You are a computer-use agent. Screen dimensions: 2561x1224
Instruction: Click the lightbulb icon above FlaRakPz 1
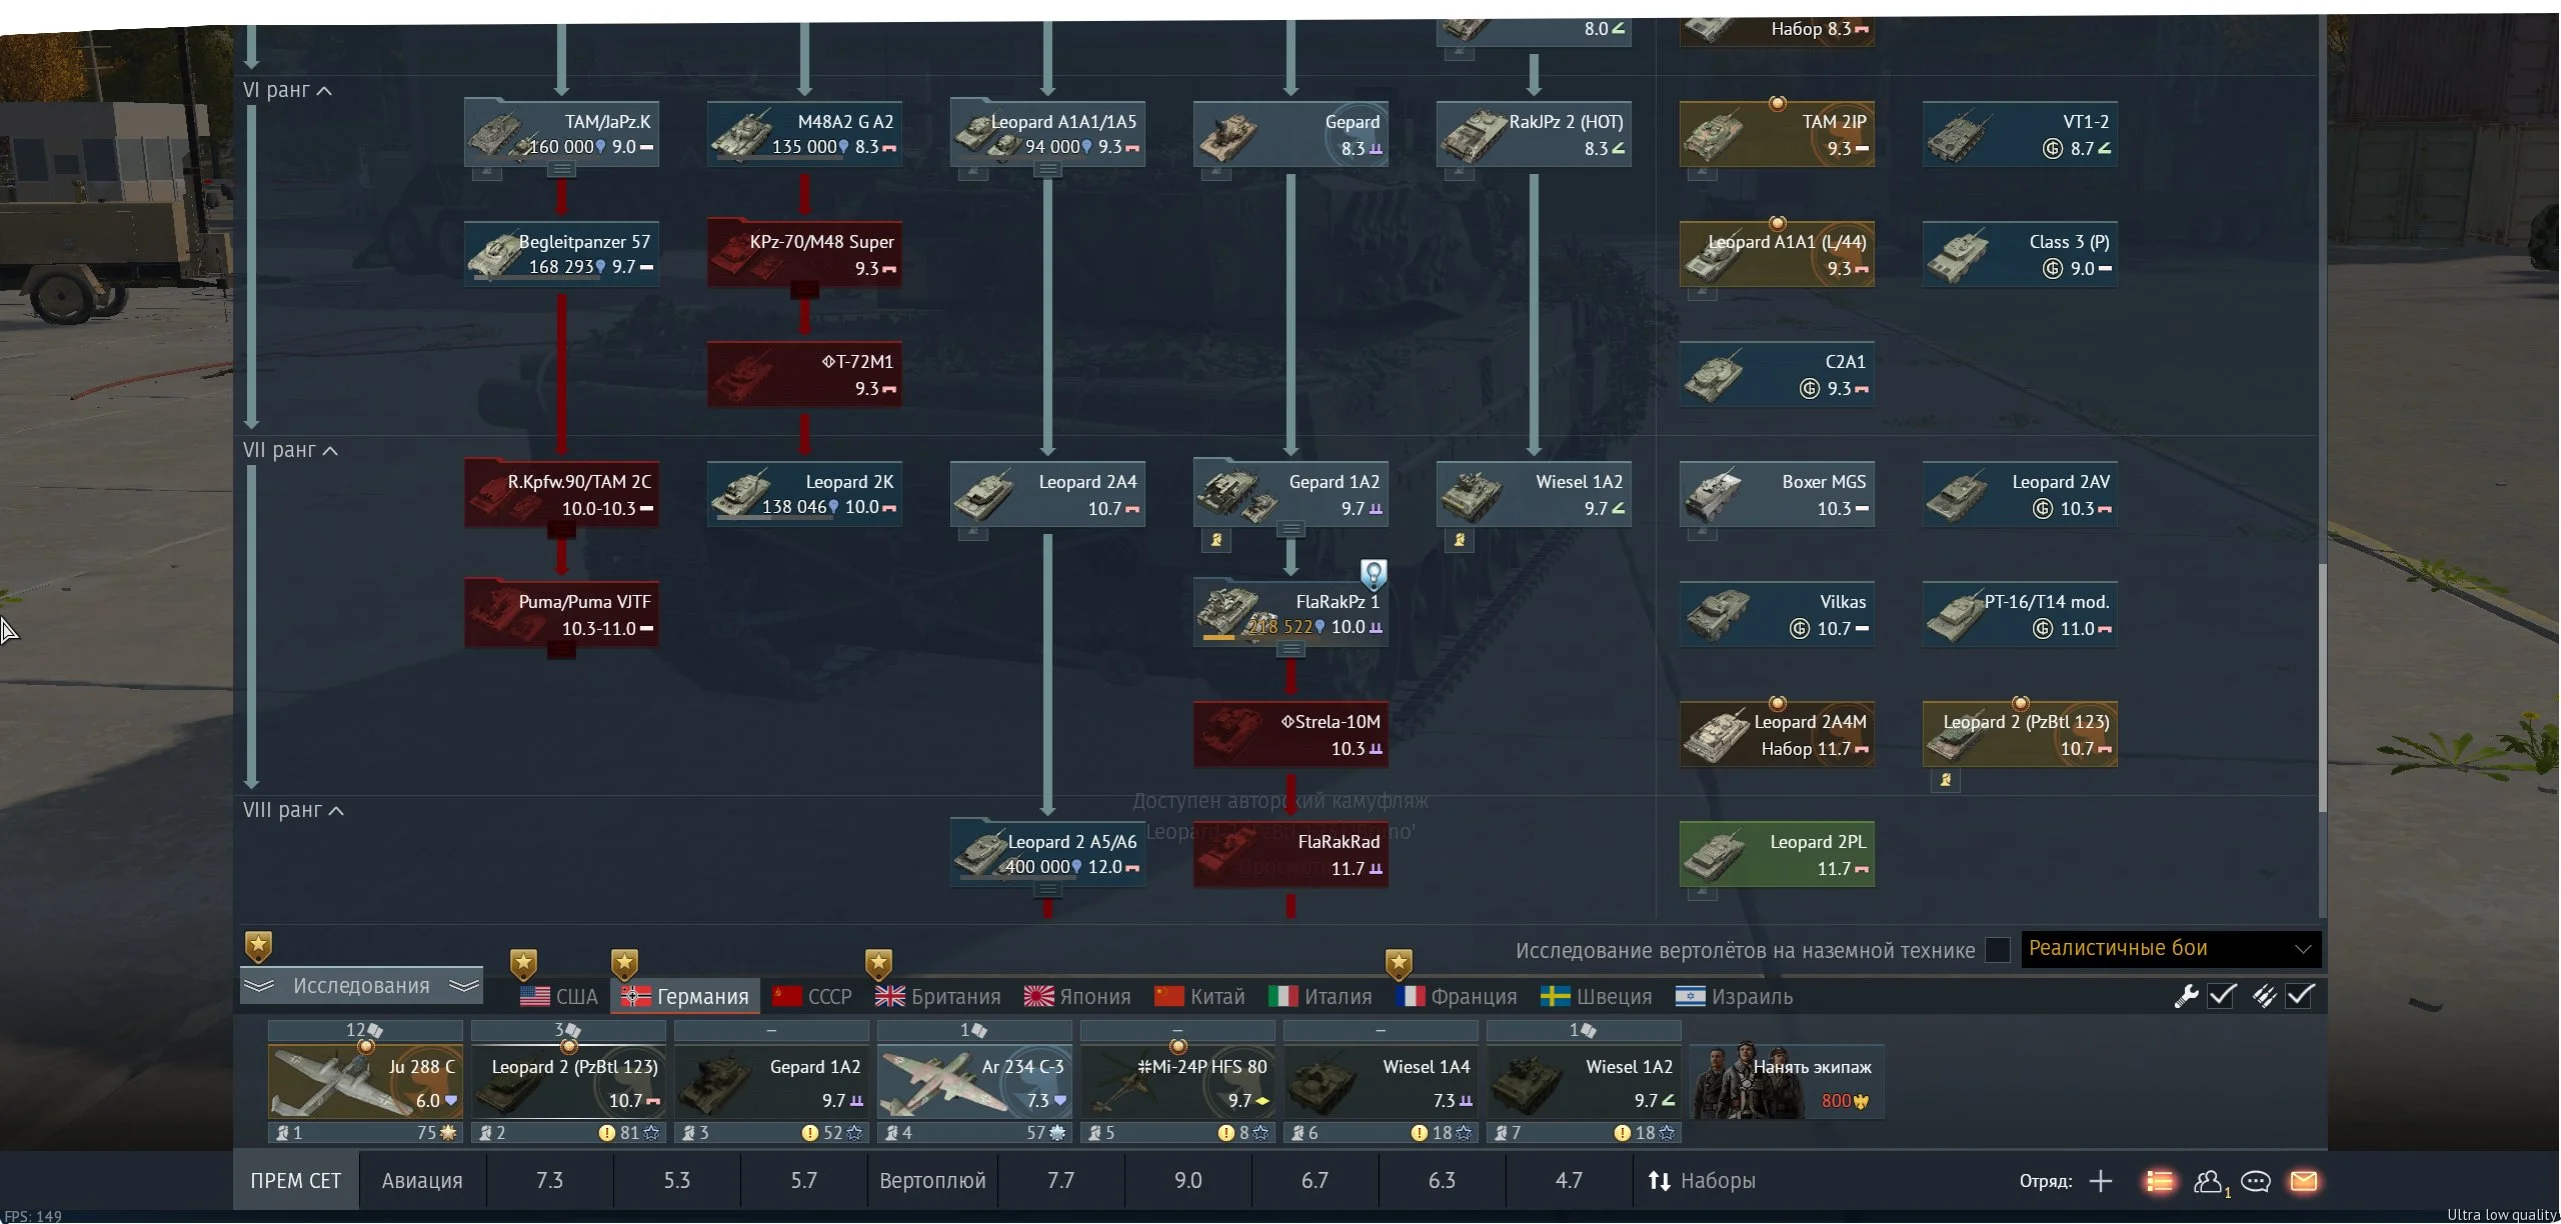tap(1374, 574)
